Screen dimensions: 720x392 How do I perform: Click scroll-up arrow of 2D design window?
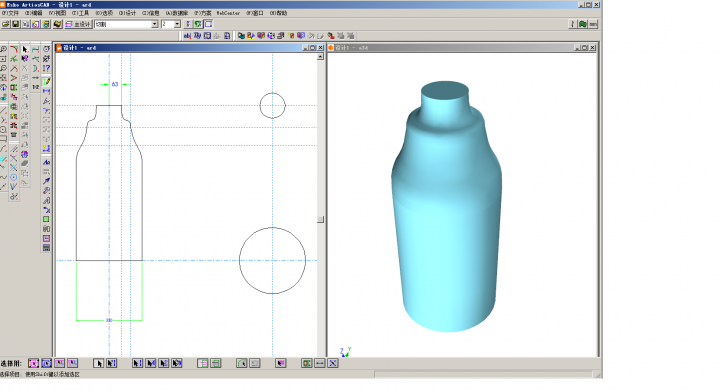tap(321, 56)
